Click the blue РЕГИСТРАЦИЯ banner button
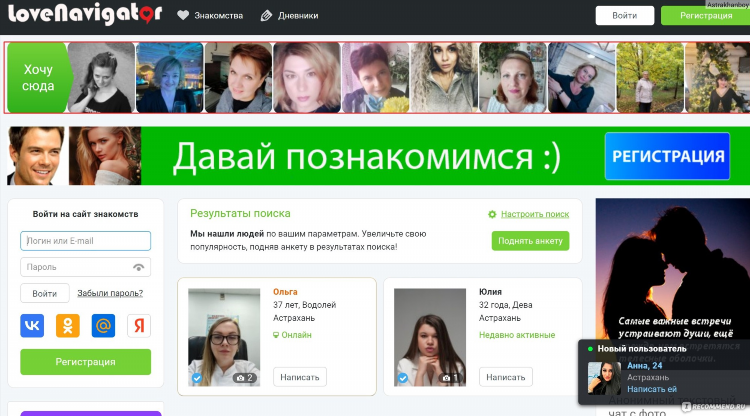This screenshot has width=750, height=416. tap(667, 156)
